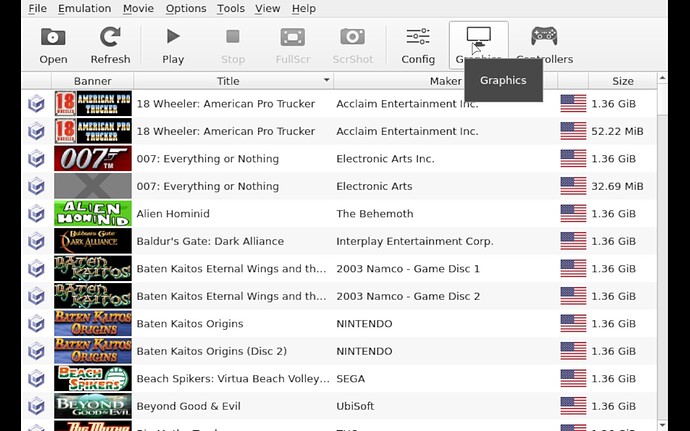Select the Dark Alliance banner image
This screenshot has height=431, width=690.
click(93, 241)
